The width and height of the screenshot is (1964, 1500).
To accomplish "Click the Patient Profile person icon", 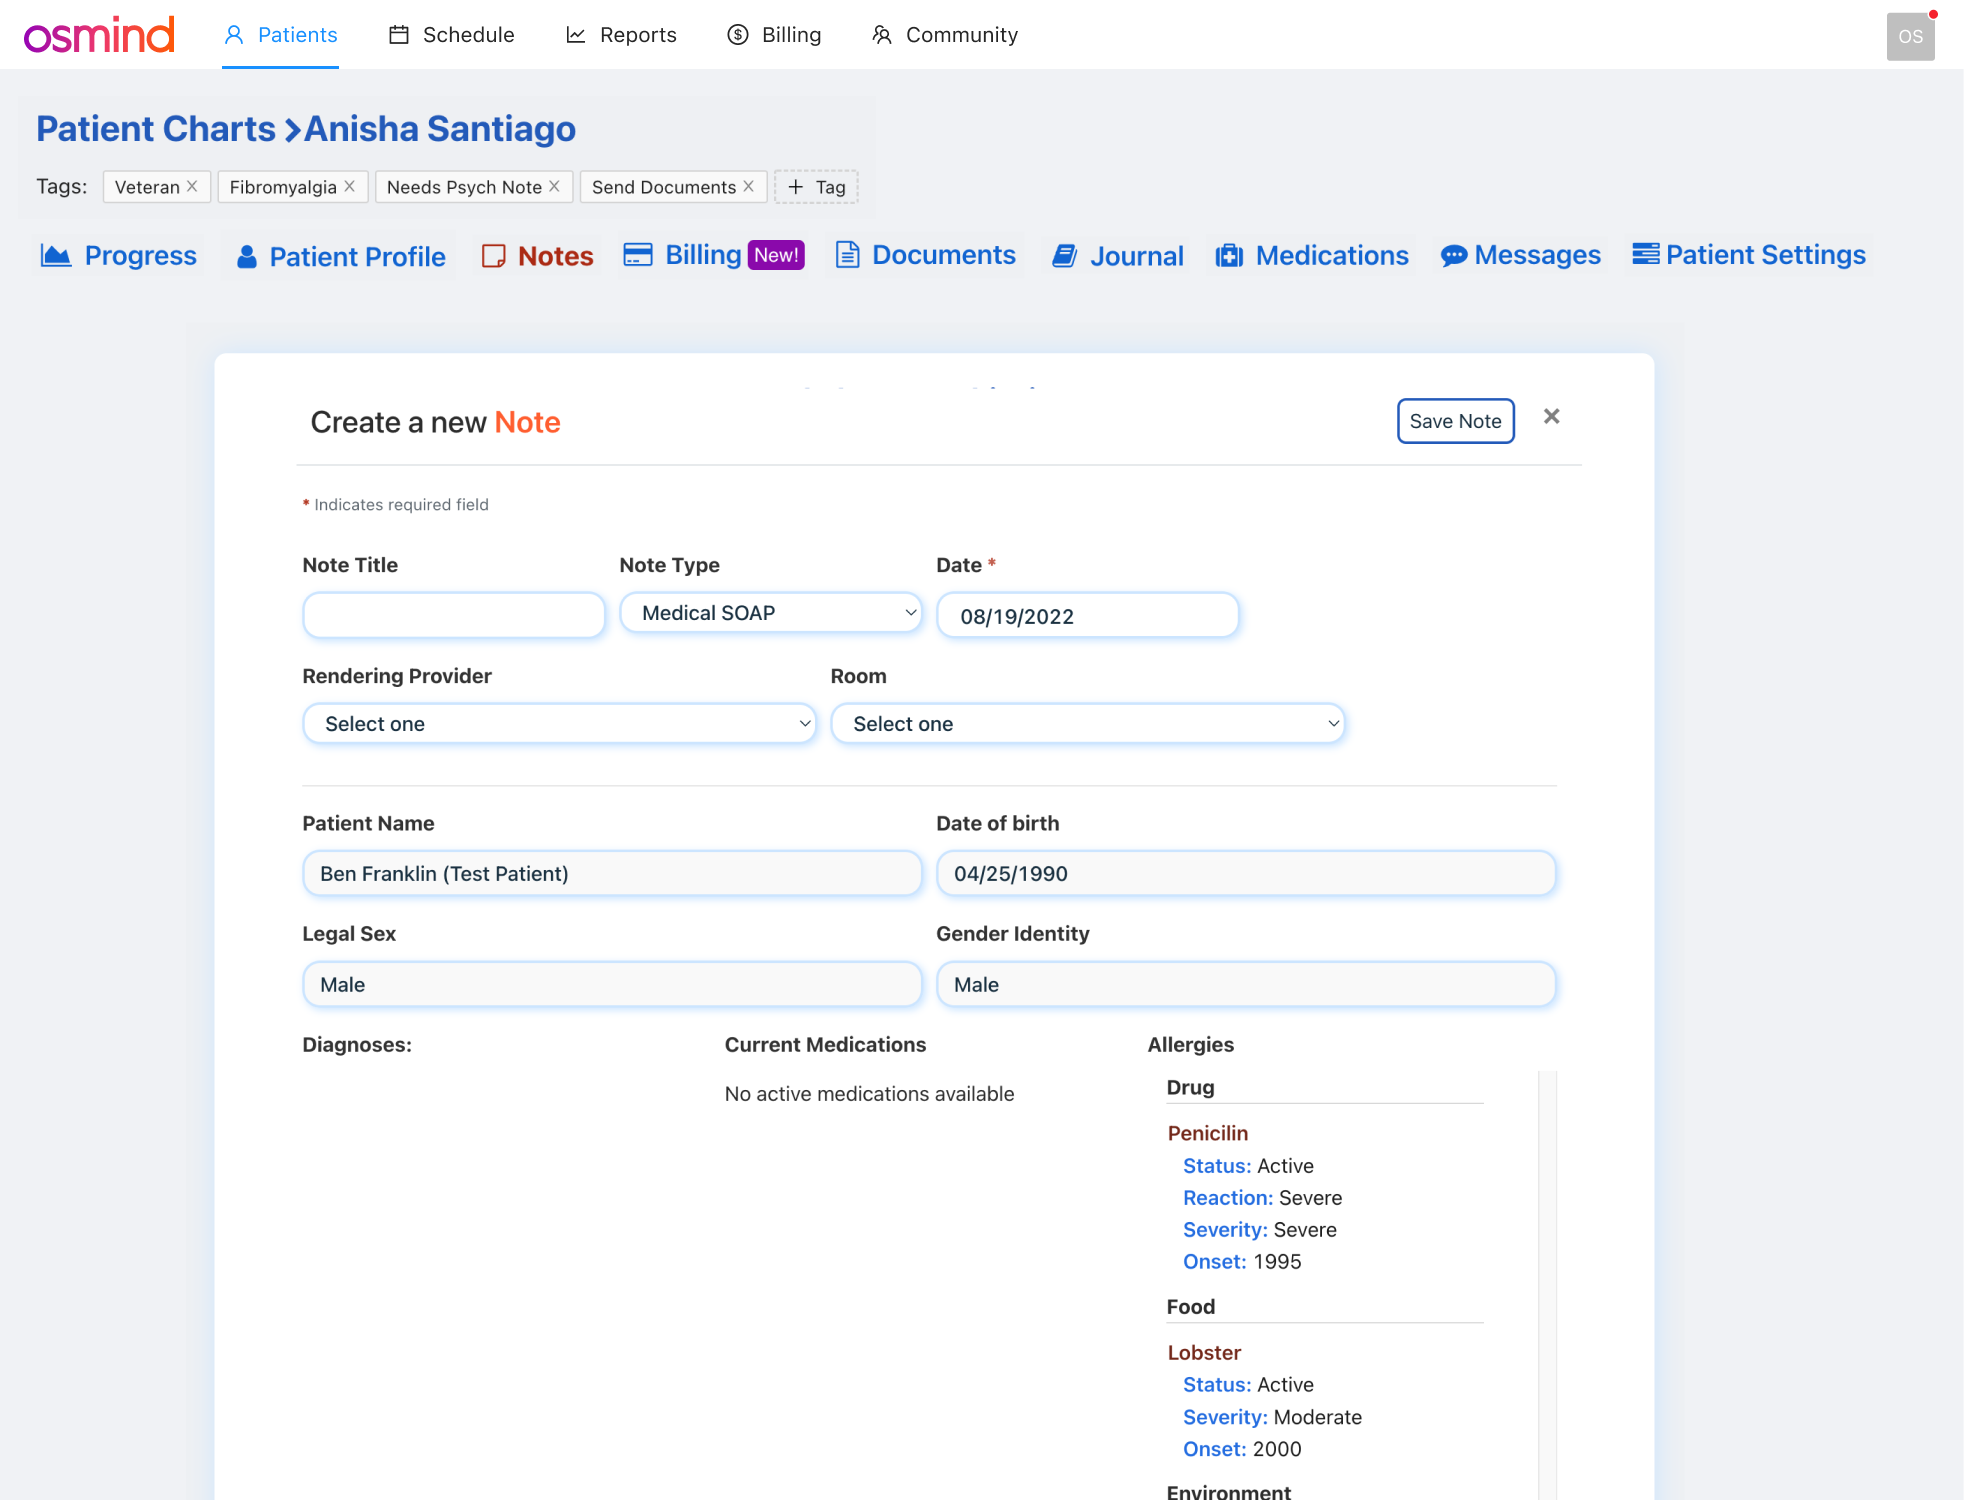I will click(x=247, y=257).
